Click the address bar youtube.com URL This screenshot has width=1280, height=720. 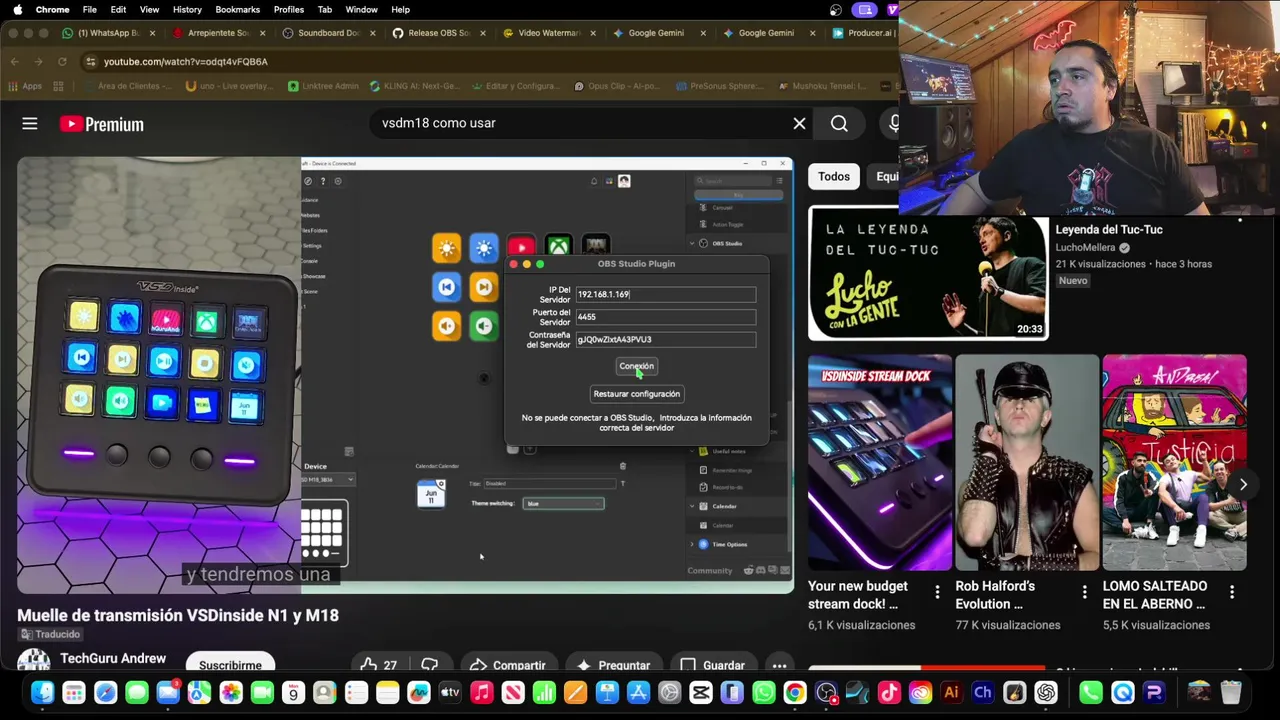coord(186,61)
